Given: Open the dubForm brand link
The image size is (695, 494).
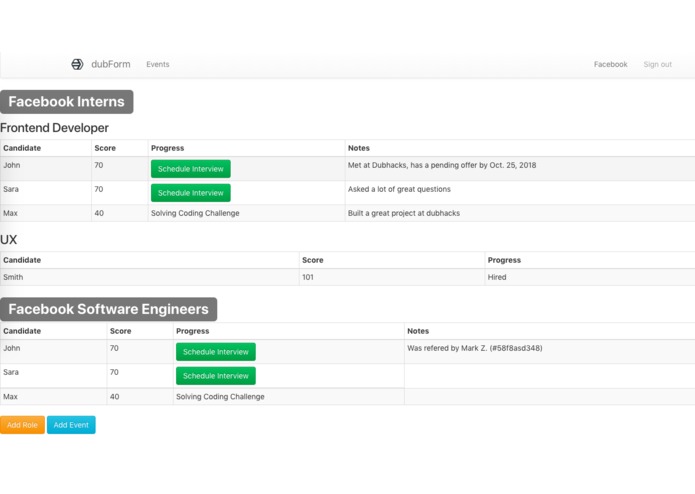Looking at the screenshot, I should point(111,64).
